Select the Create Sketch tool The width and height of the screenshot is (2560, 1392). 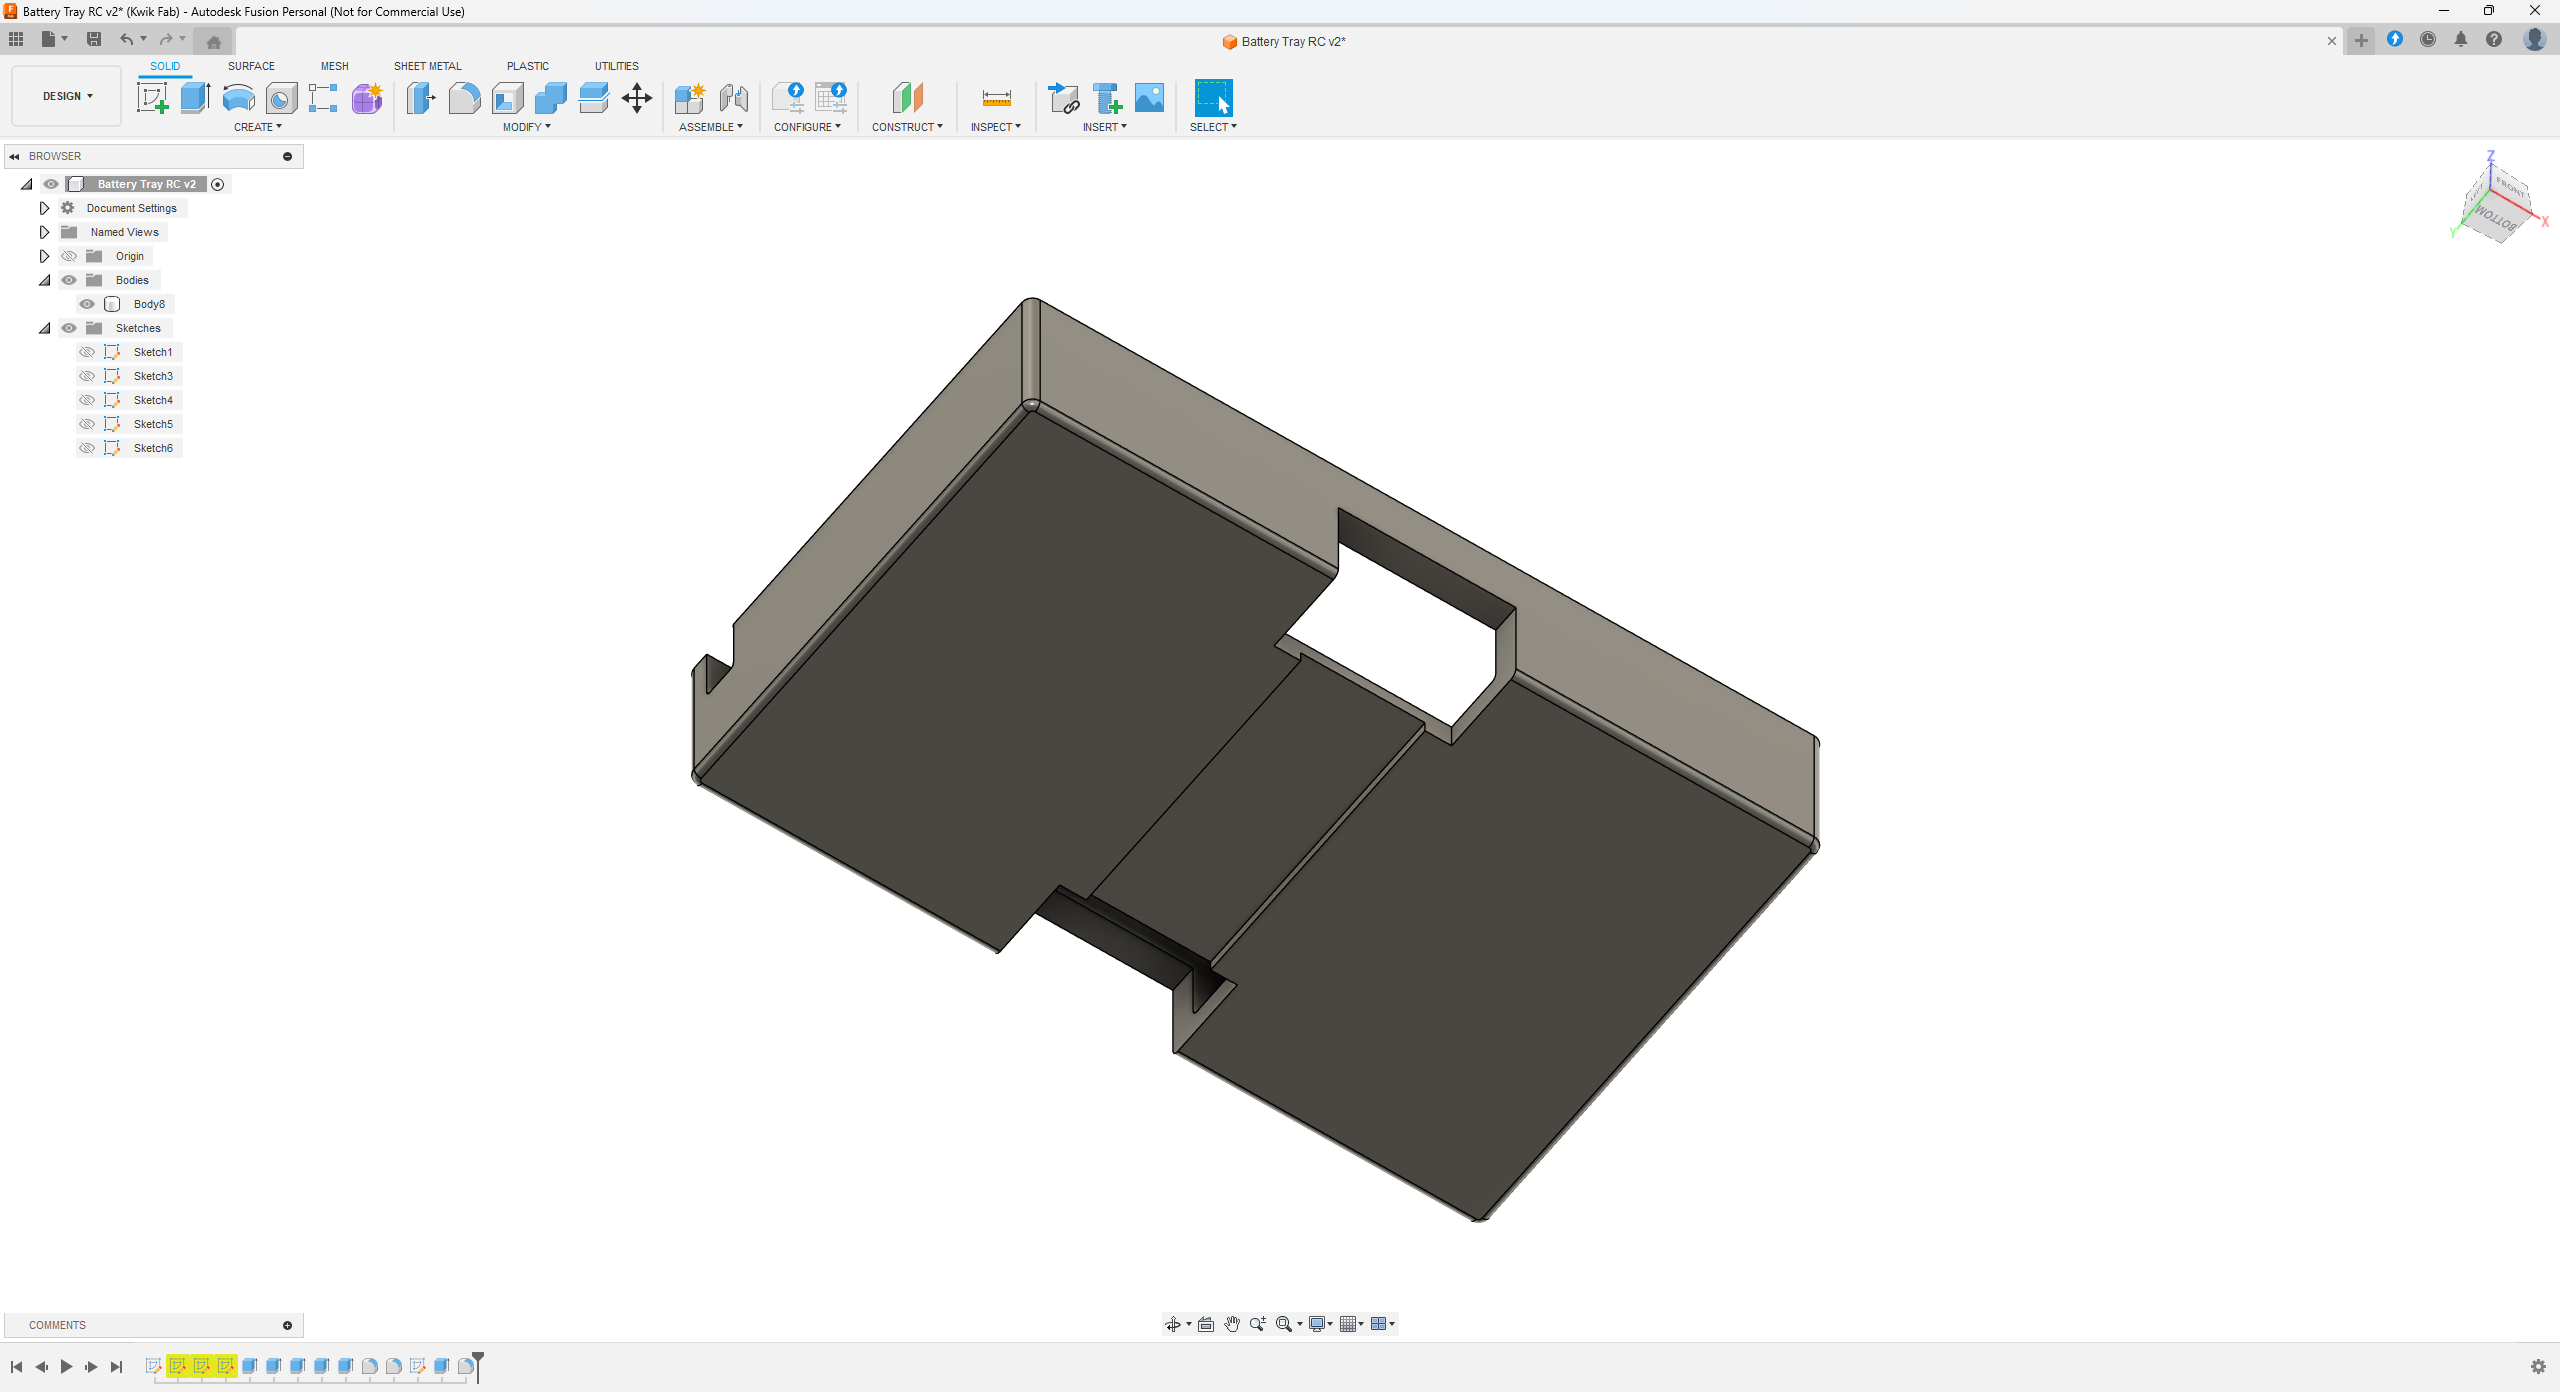point(152,98)
